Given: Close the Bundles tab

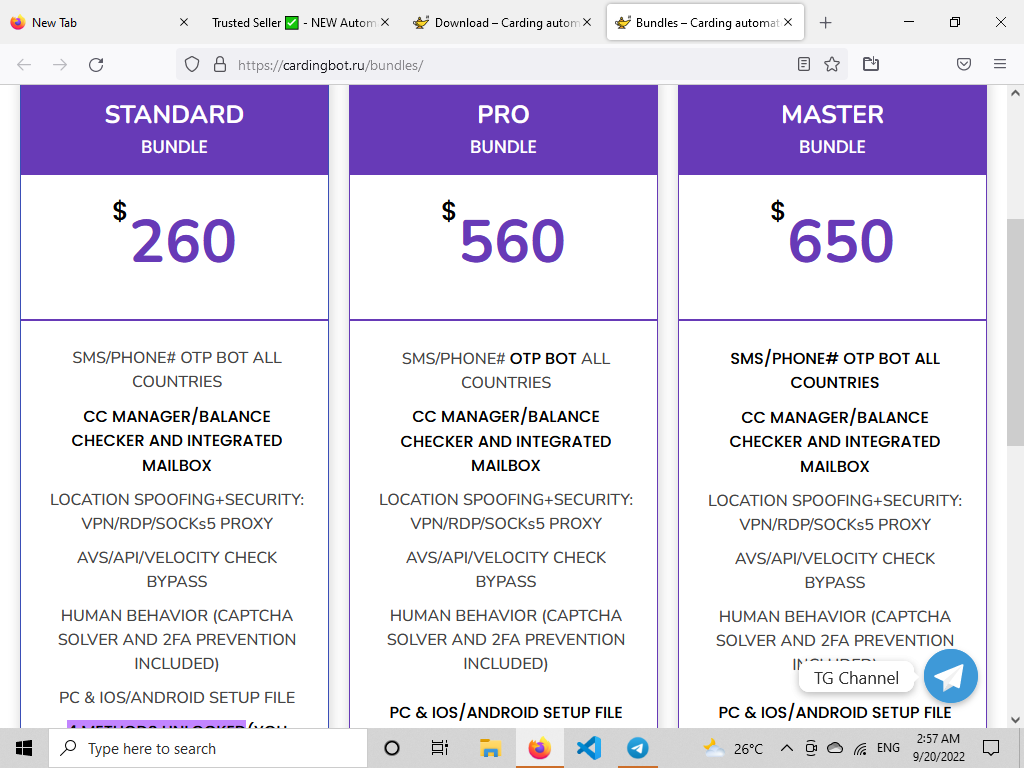Looking at the screenshot, I should (788, 22).
